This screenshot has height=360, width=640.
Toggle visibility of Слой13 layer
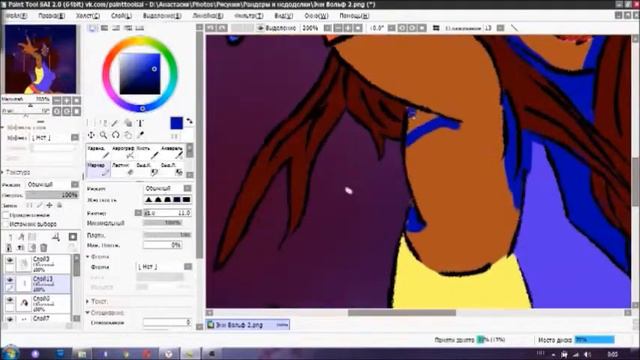(x=10, y=280)
